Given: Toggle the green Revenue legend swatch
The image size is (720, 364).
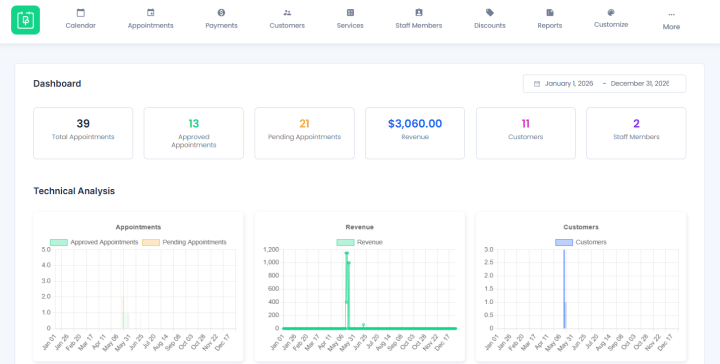Looking at the screenshot, I should [x=345, y=242].
